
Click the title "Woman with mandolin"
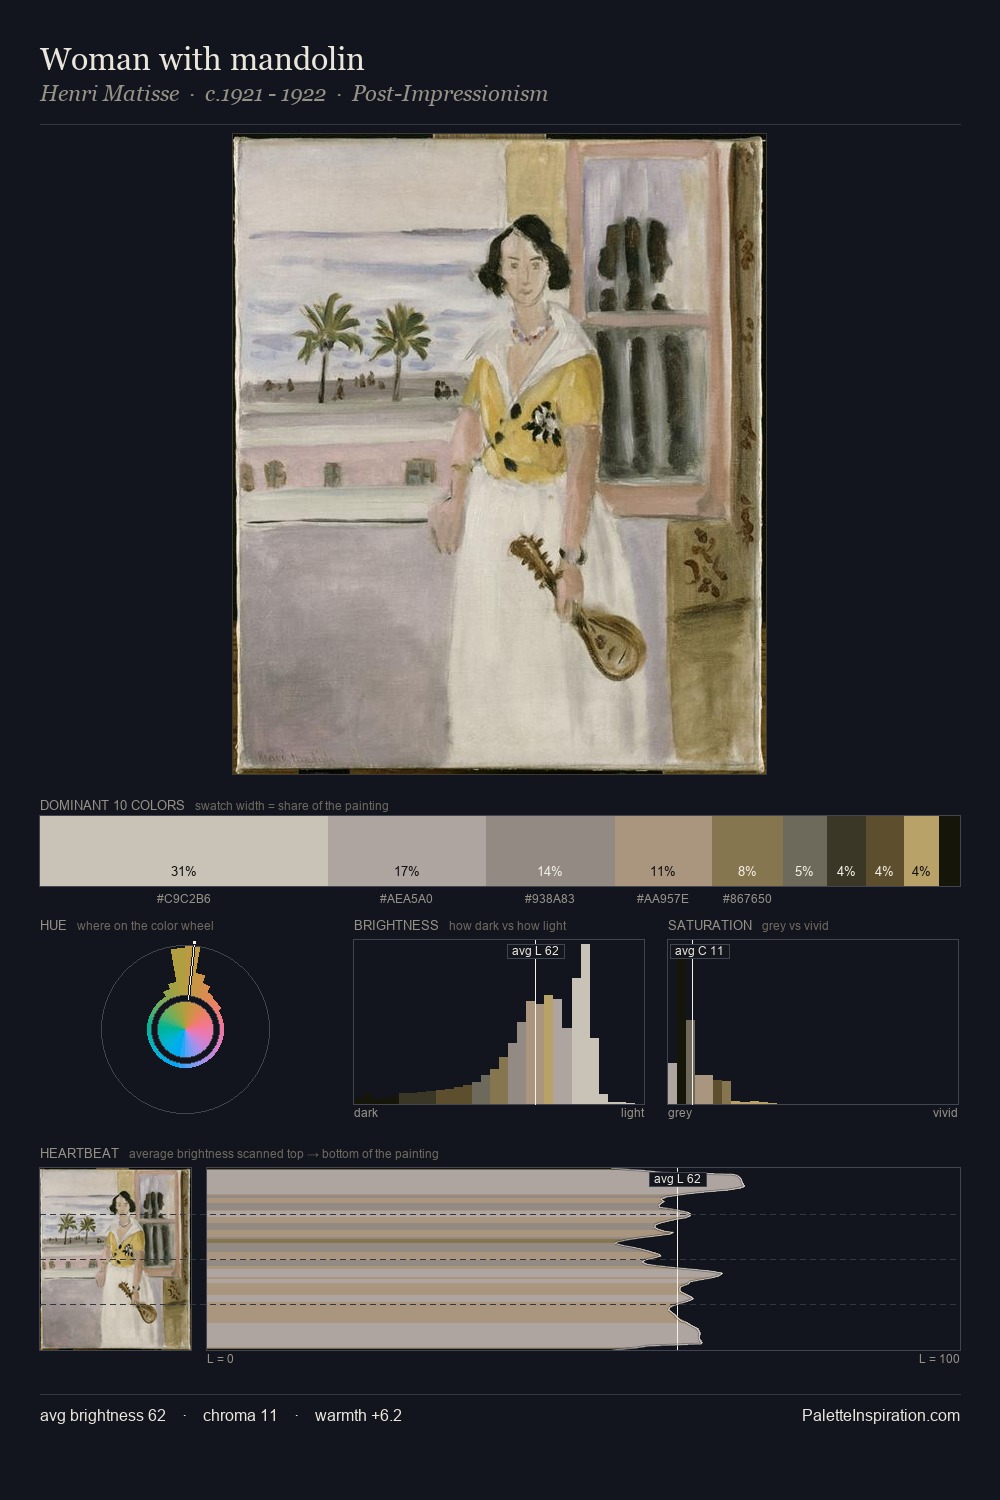[x=202, y=59]
